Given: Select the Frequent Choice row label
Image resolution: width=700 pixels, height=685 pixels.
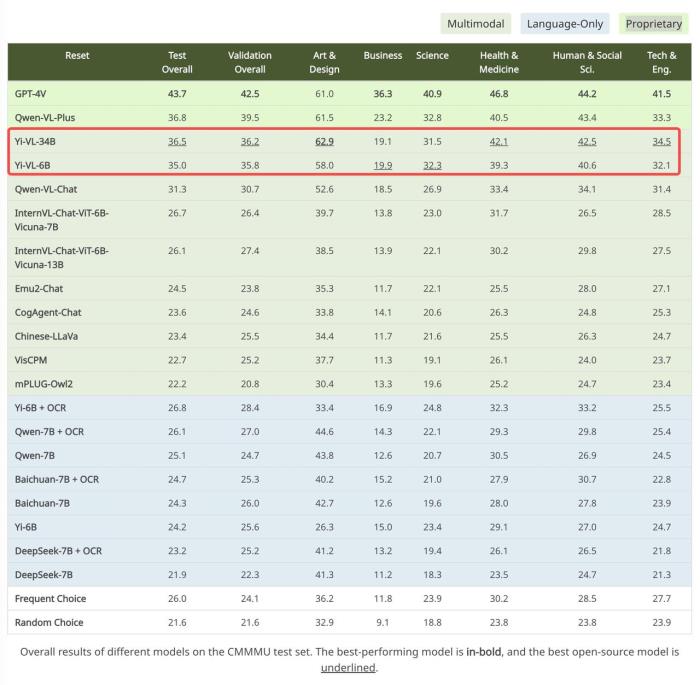Looking at the screenshot, I should click(50, 599).
